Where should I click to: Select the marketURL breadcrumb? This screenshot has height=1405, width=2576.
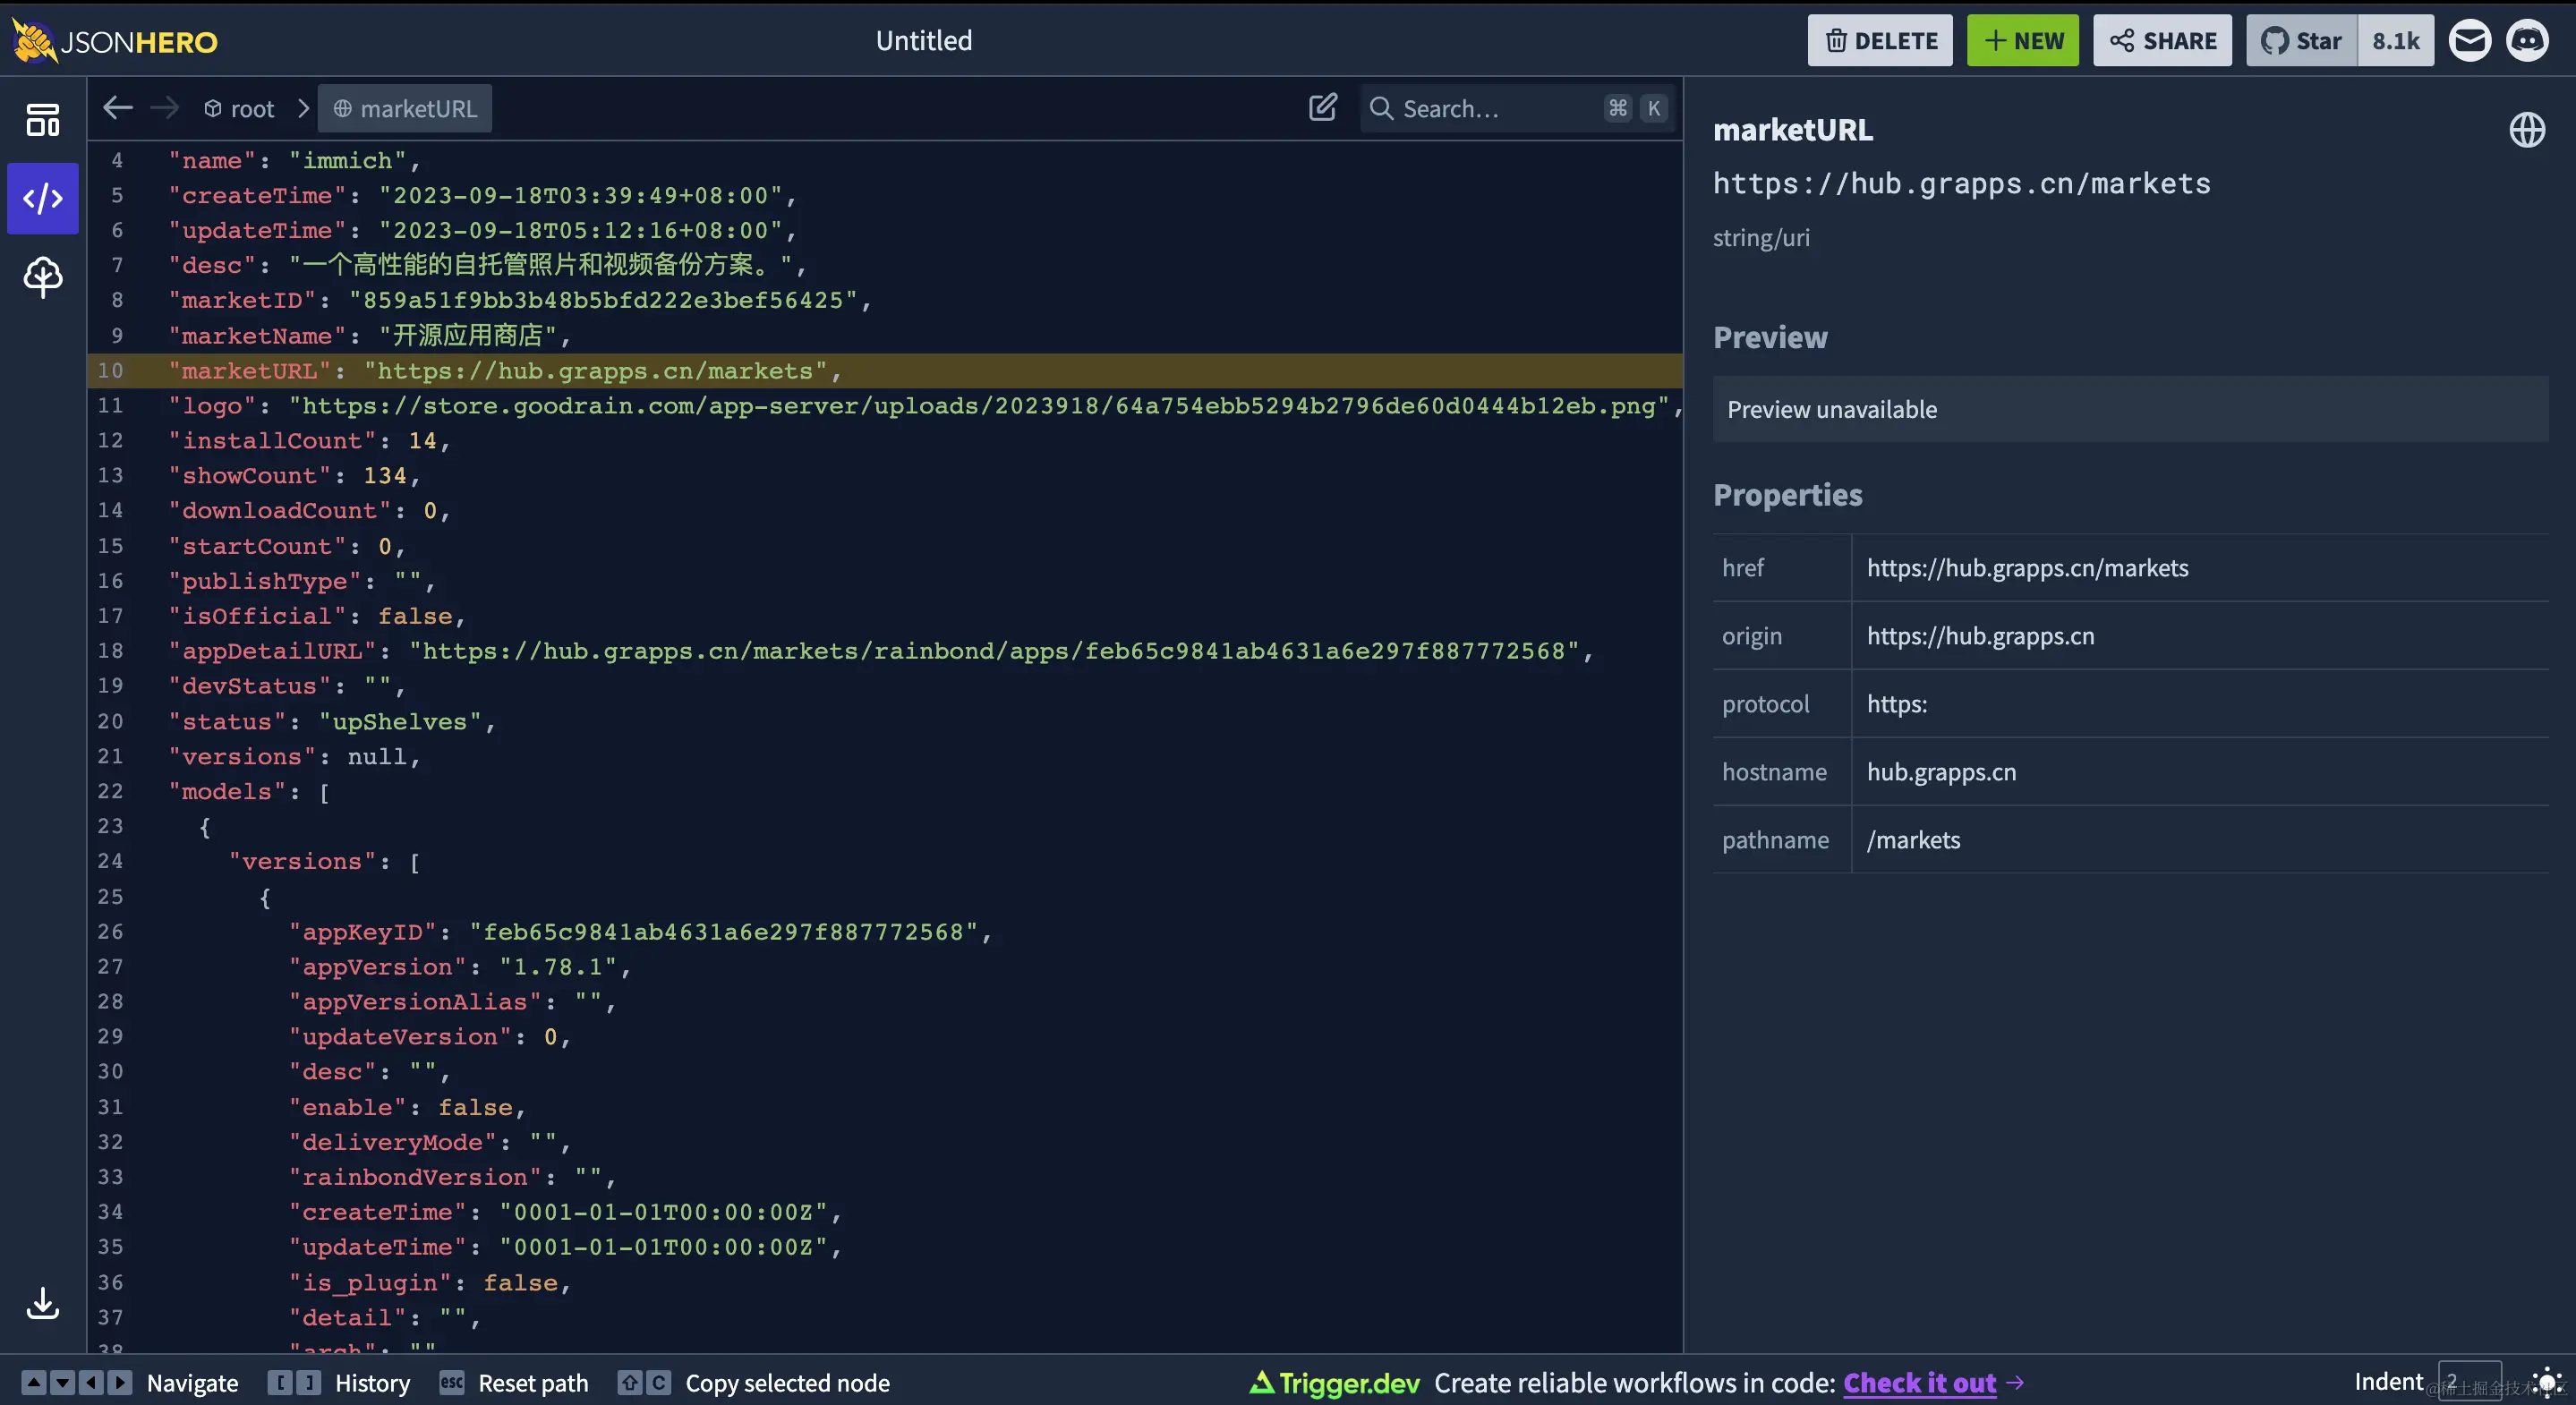point(405,108)
